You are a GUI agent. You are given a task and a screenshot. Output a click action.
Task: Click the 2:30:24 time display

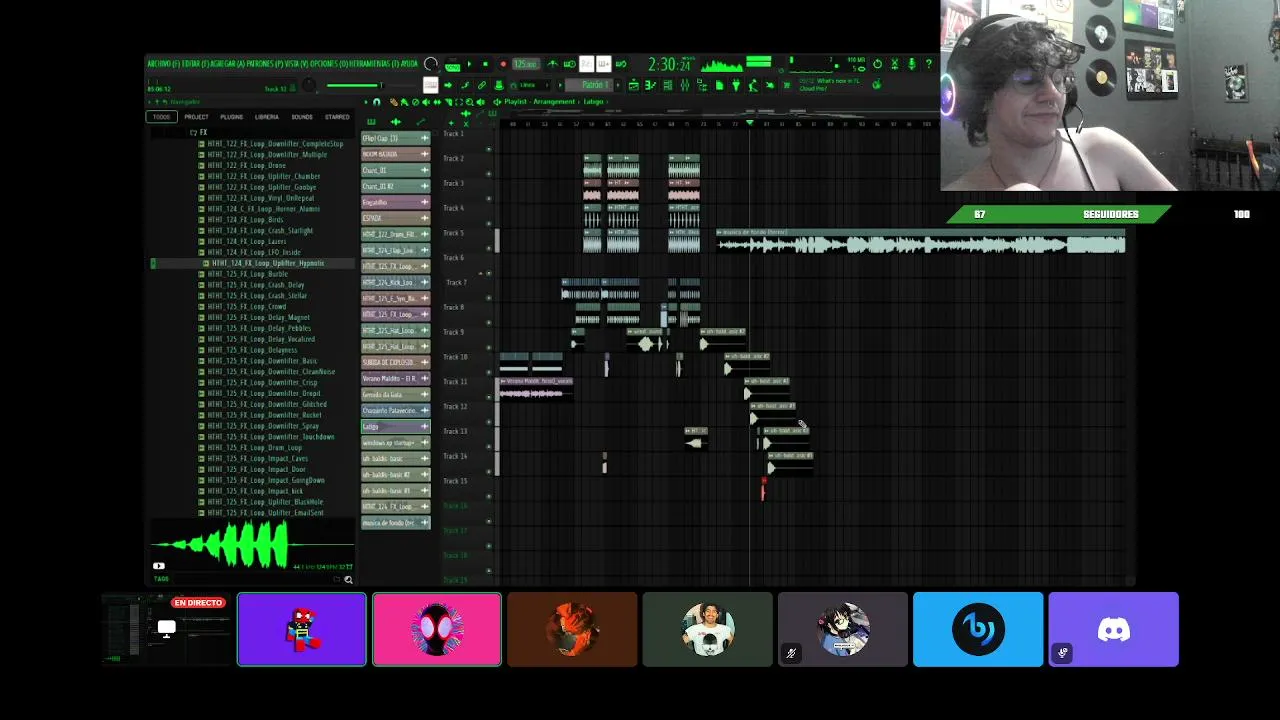pyautogui.click(x=670, y=64)
